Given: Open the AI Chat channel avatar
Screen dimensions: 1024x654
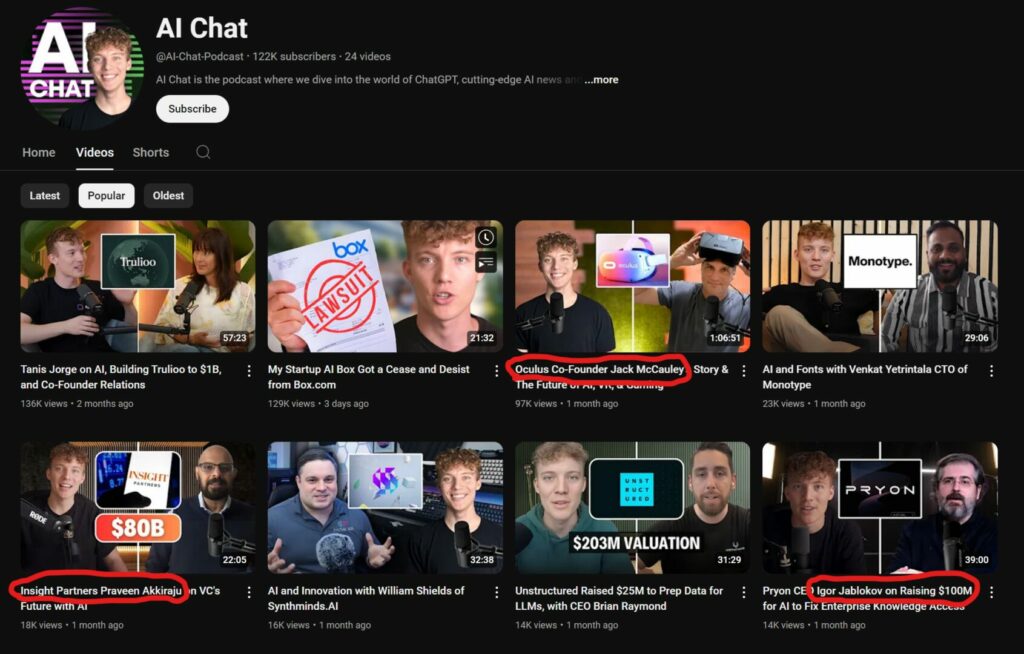Looking at the screenshot, I should pos(82,67).
